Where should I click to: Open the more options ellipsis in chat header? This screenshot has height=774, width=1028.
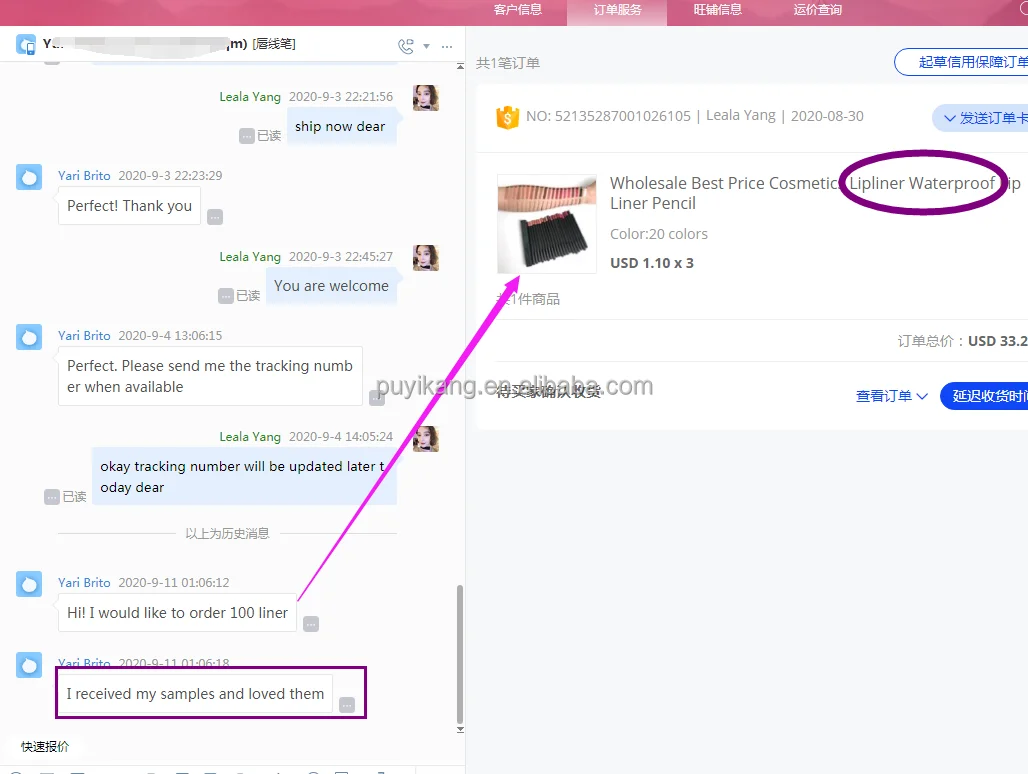(x=447, y=47)
